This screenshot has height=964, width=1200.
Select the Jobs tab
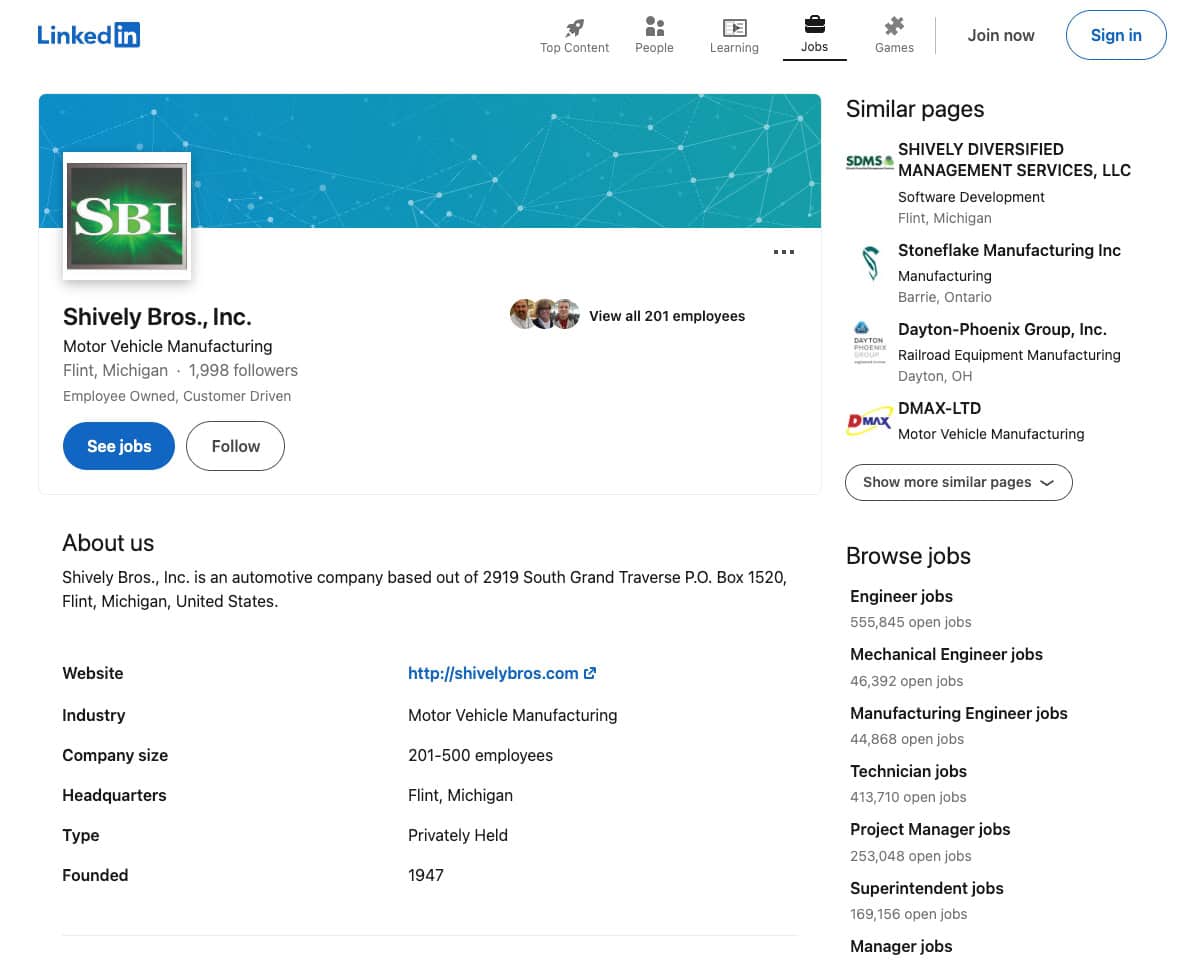click(x=814, y=35)
